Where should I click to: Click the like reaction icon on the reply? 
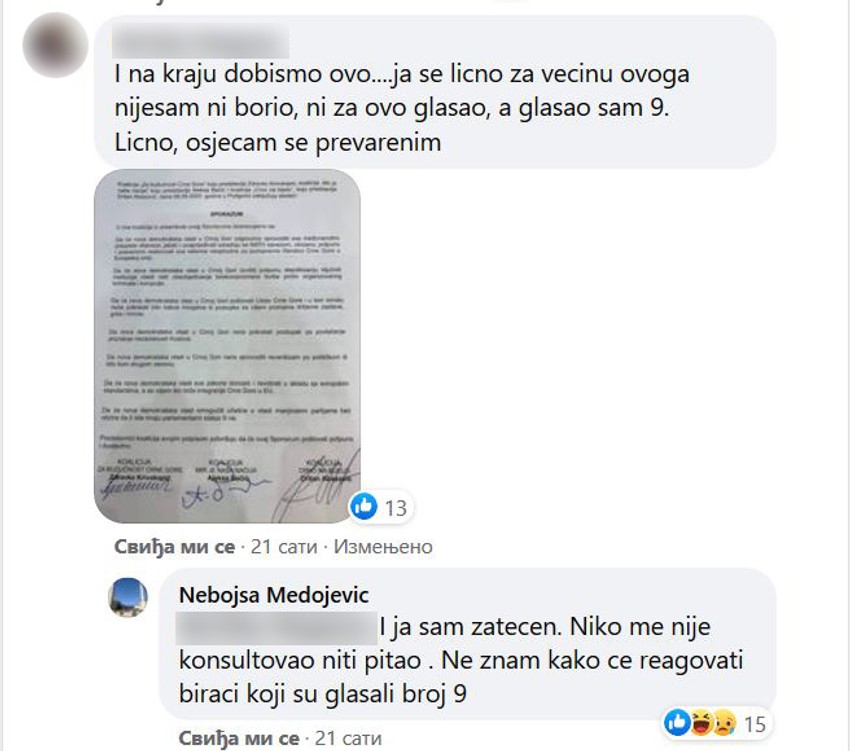click(677, 723)
